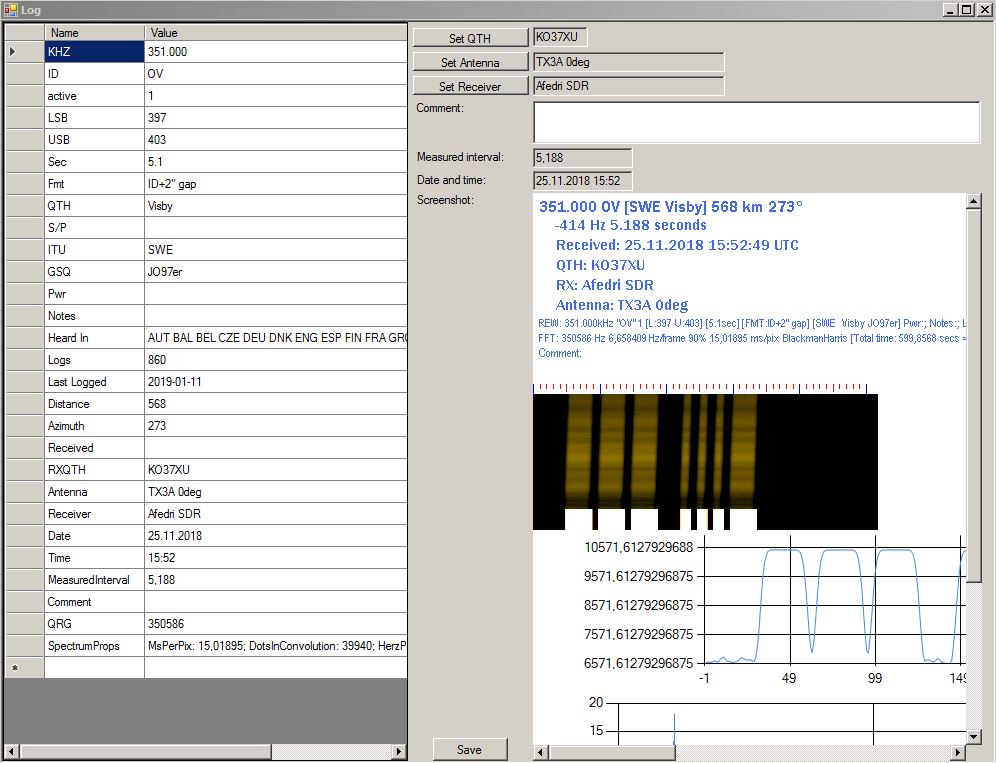Select the GSQ value cell JO97er

coord(276,272)
